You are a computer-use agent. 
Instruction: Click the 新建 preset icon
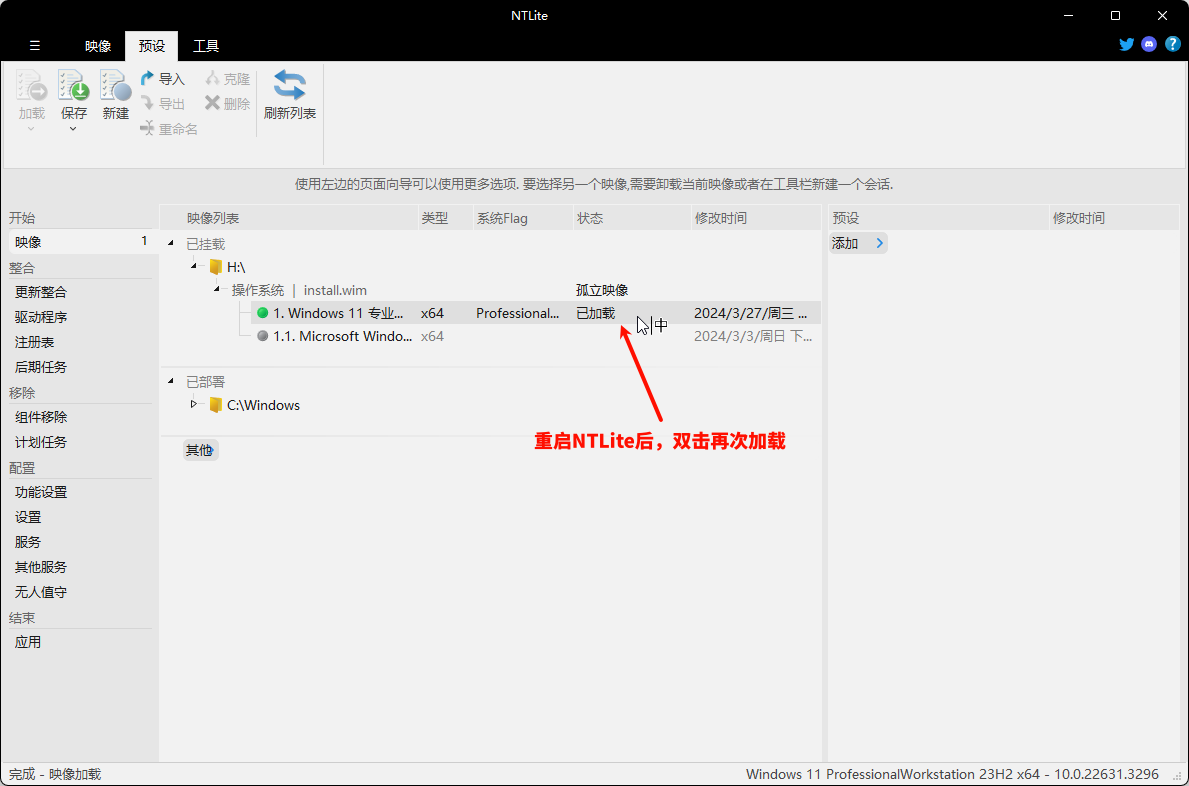pos(115,85)
